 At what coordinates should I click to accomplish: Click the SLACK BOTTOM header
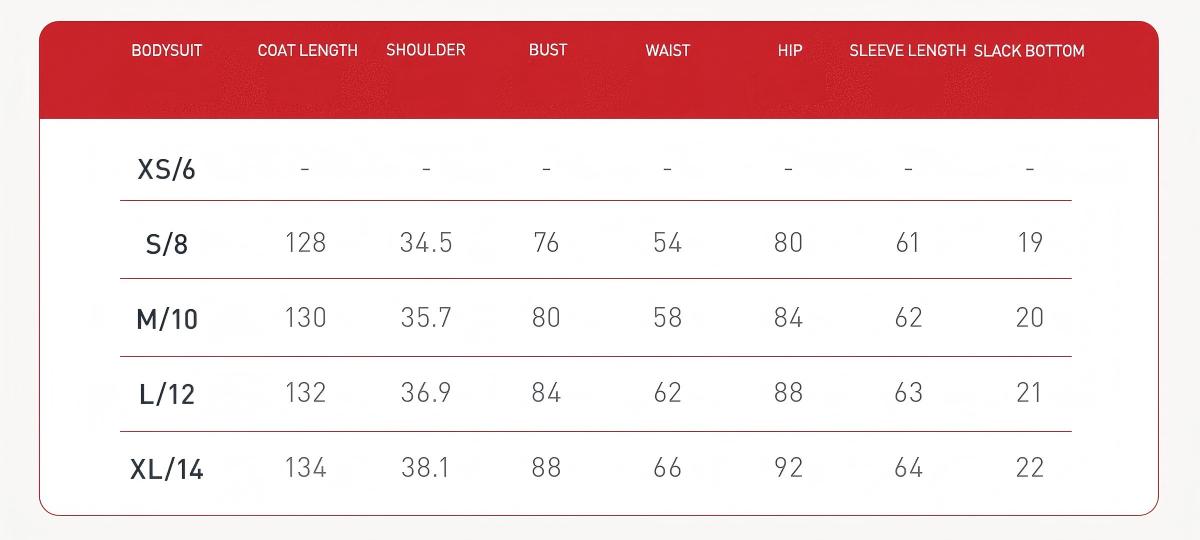point(1028,50)
